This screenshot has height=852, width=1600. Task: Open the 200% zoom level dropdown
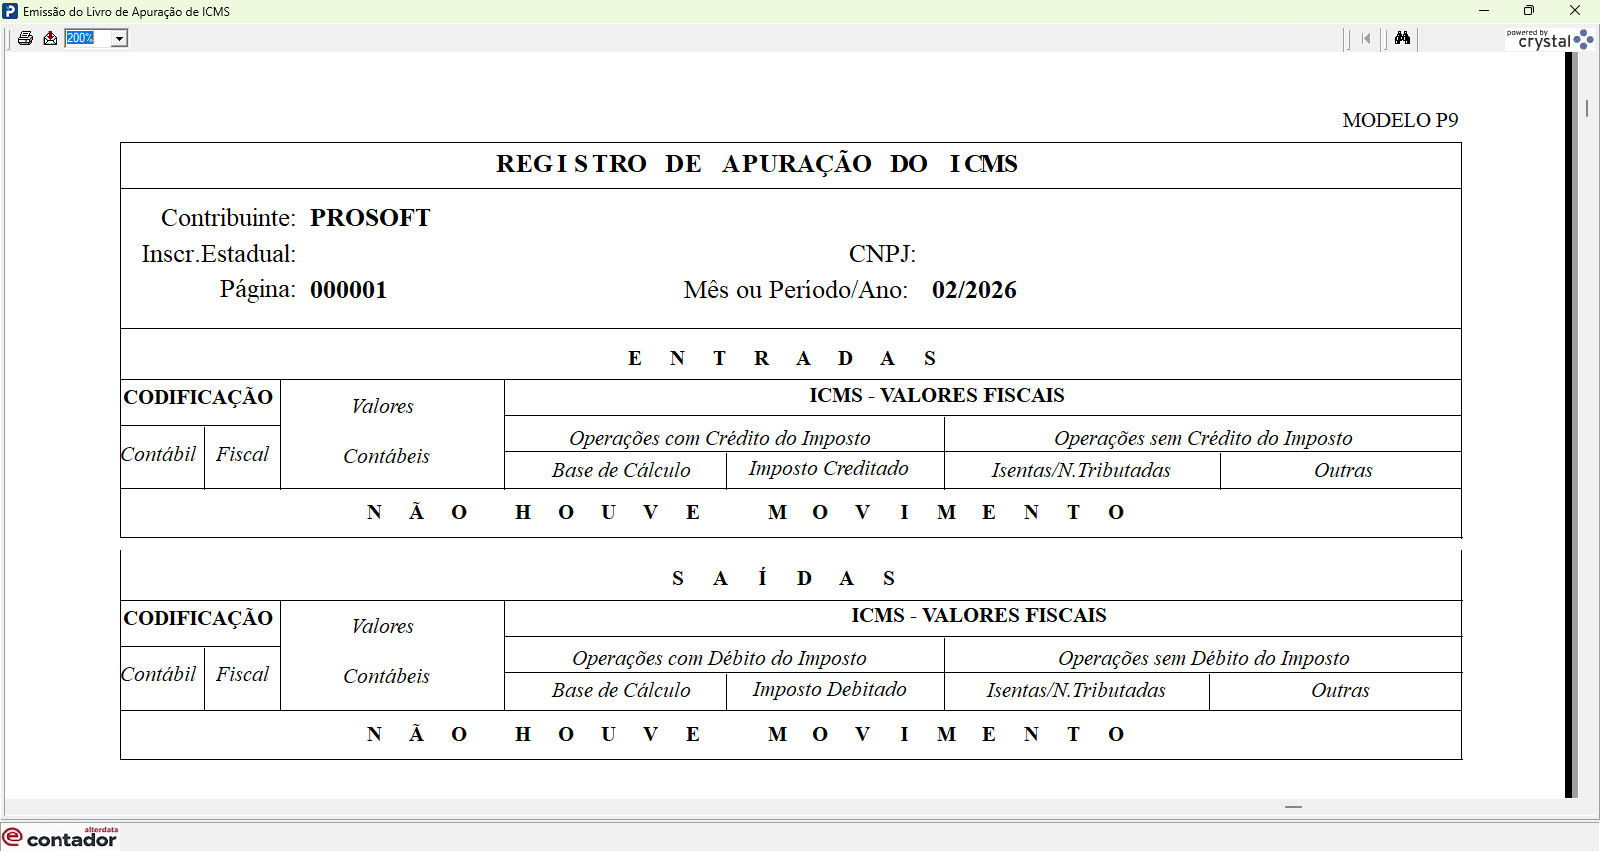pos(119,38)
